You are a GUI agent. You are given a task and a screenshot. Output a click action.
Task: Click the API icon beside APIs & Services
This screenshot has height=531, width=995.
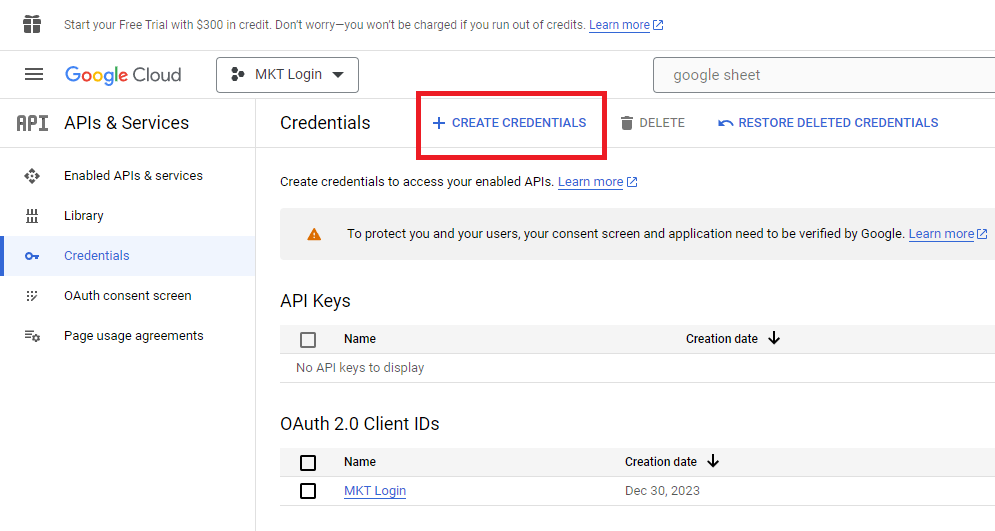(x=32, y=122)
